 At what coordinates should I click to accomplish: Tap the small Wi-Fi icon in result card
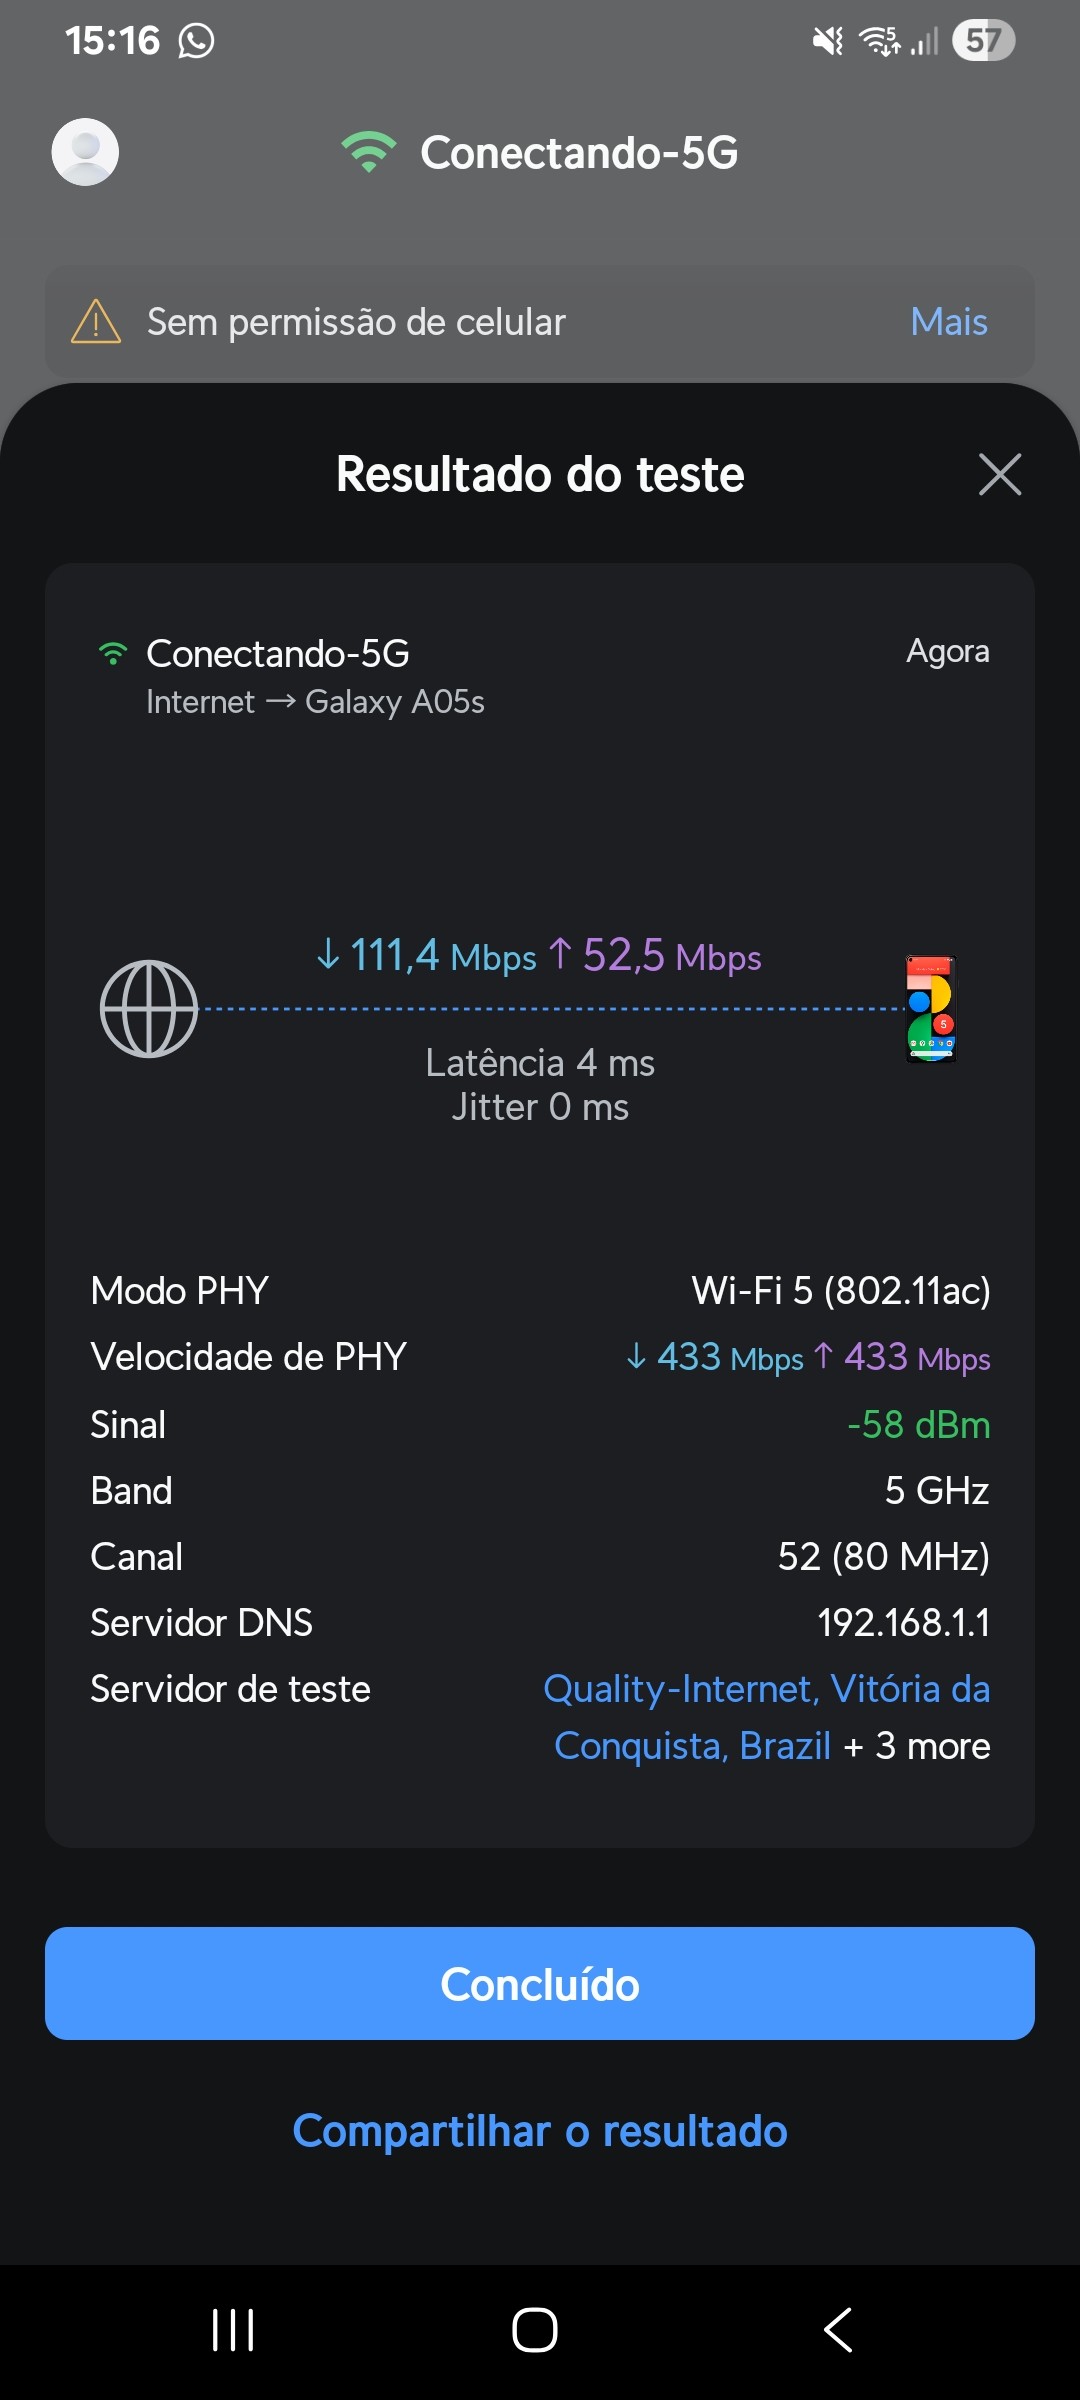113,654
